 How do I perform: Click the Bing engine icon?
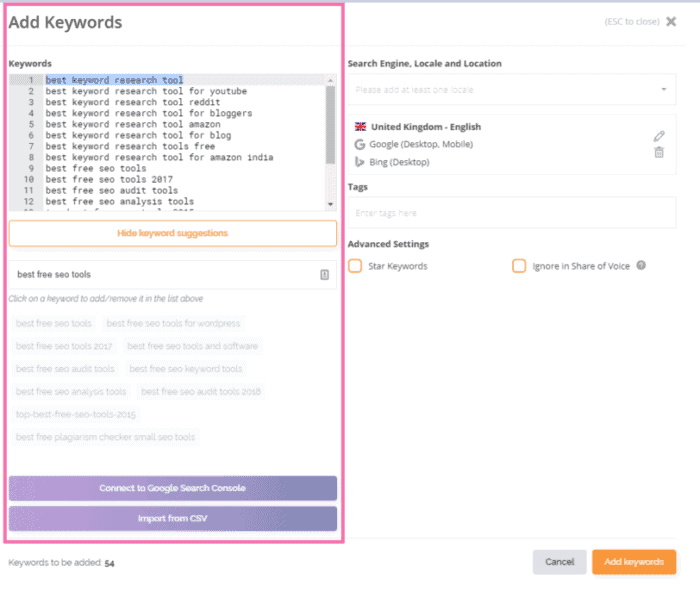pos(359,162)
